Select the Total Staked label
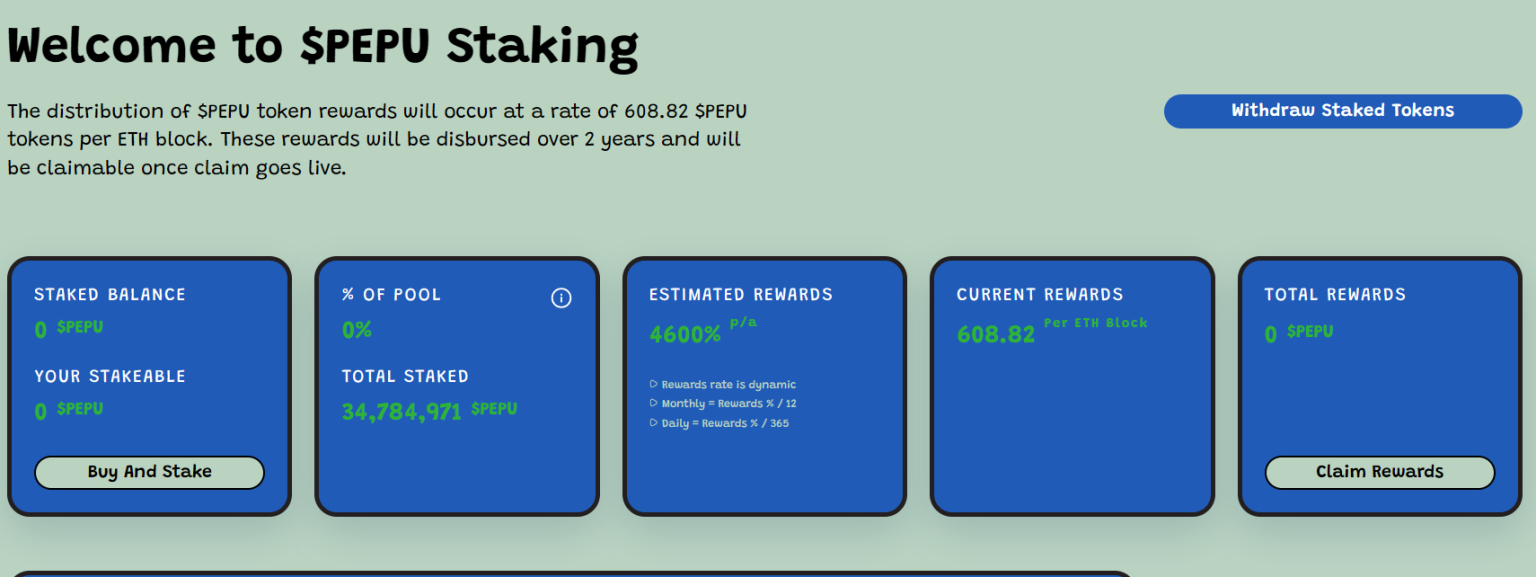The image size is (1536, 577). coord(405,376)
